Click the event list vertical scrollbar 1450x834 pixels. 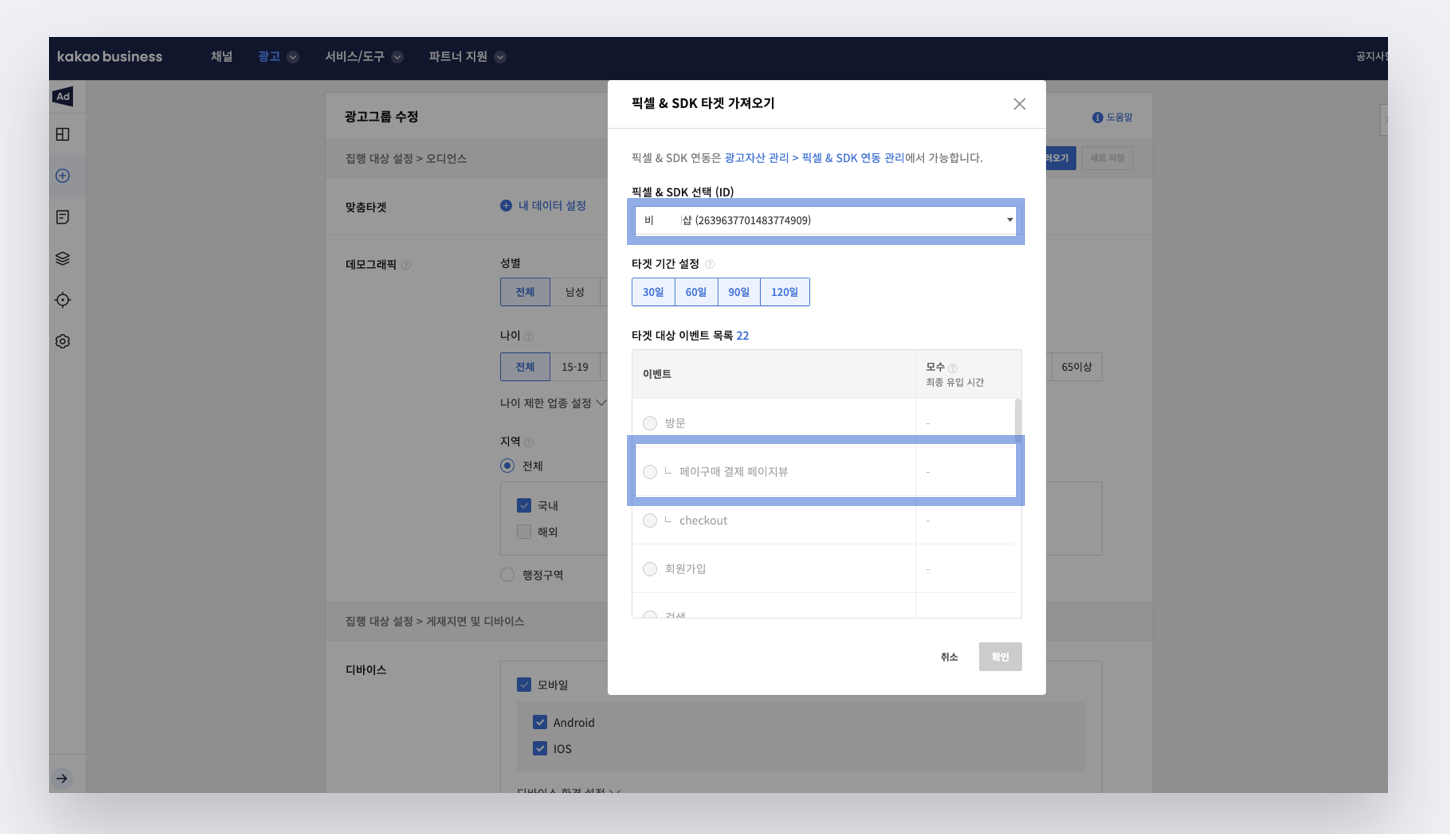(1018, 422)
